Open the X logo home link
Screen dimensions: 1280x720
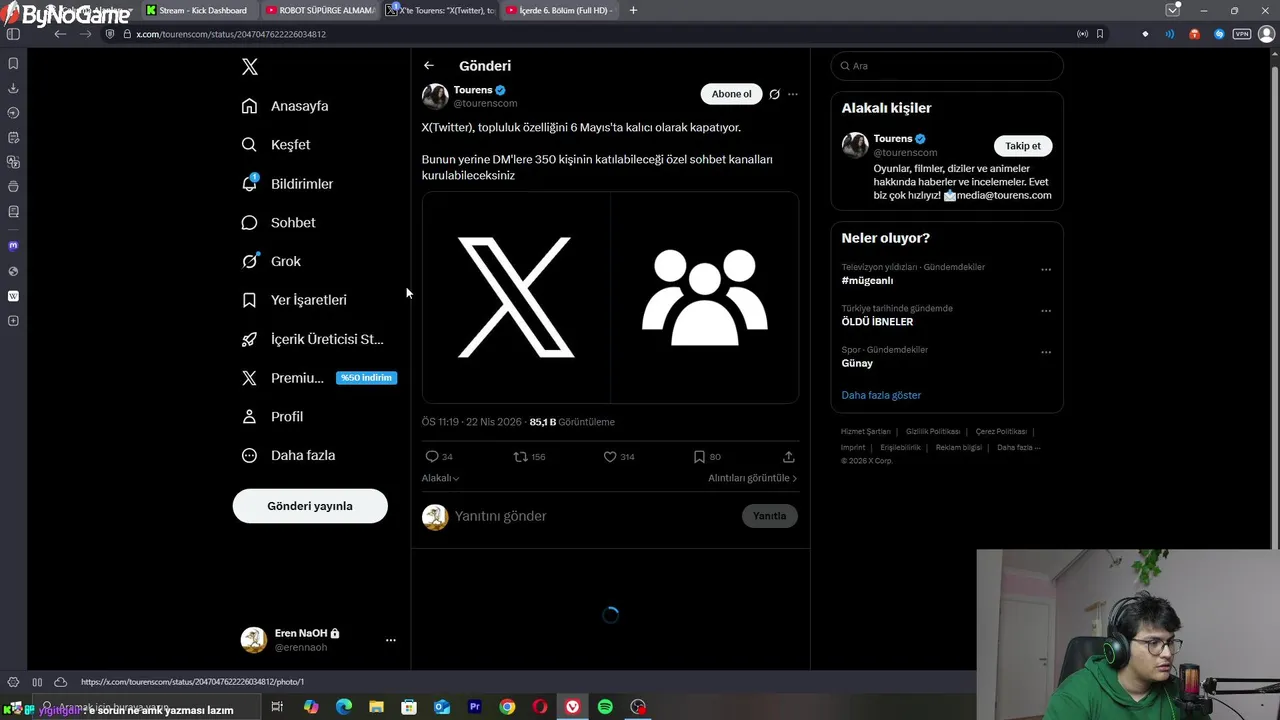tap(250, 67)
